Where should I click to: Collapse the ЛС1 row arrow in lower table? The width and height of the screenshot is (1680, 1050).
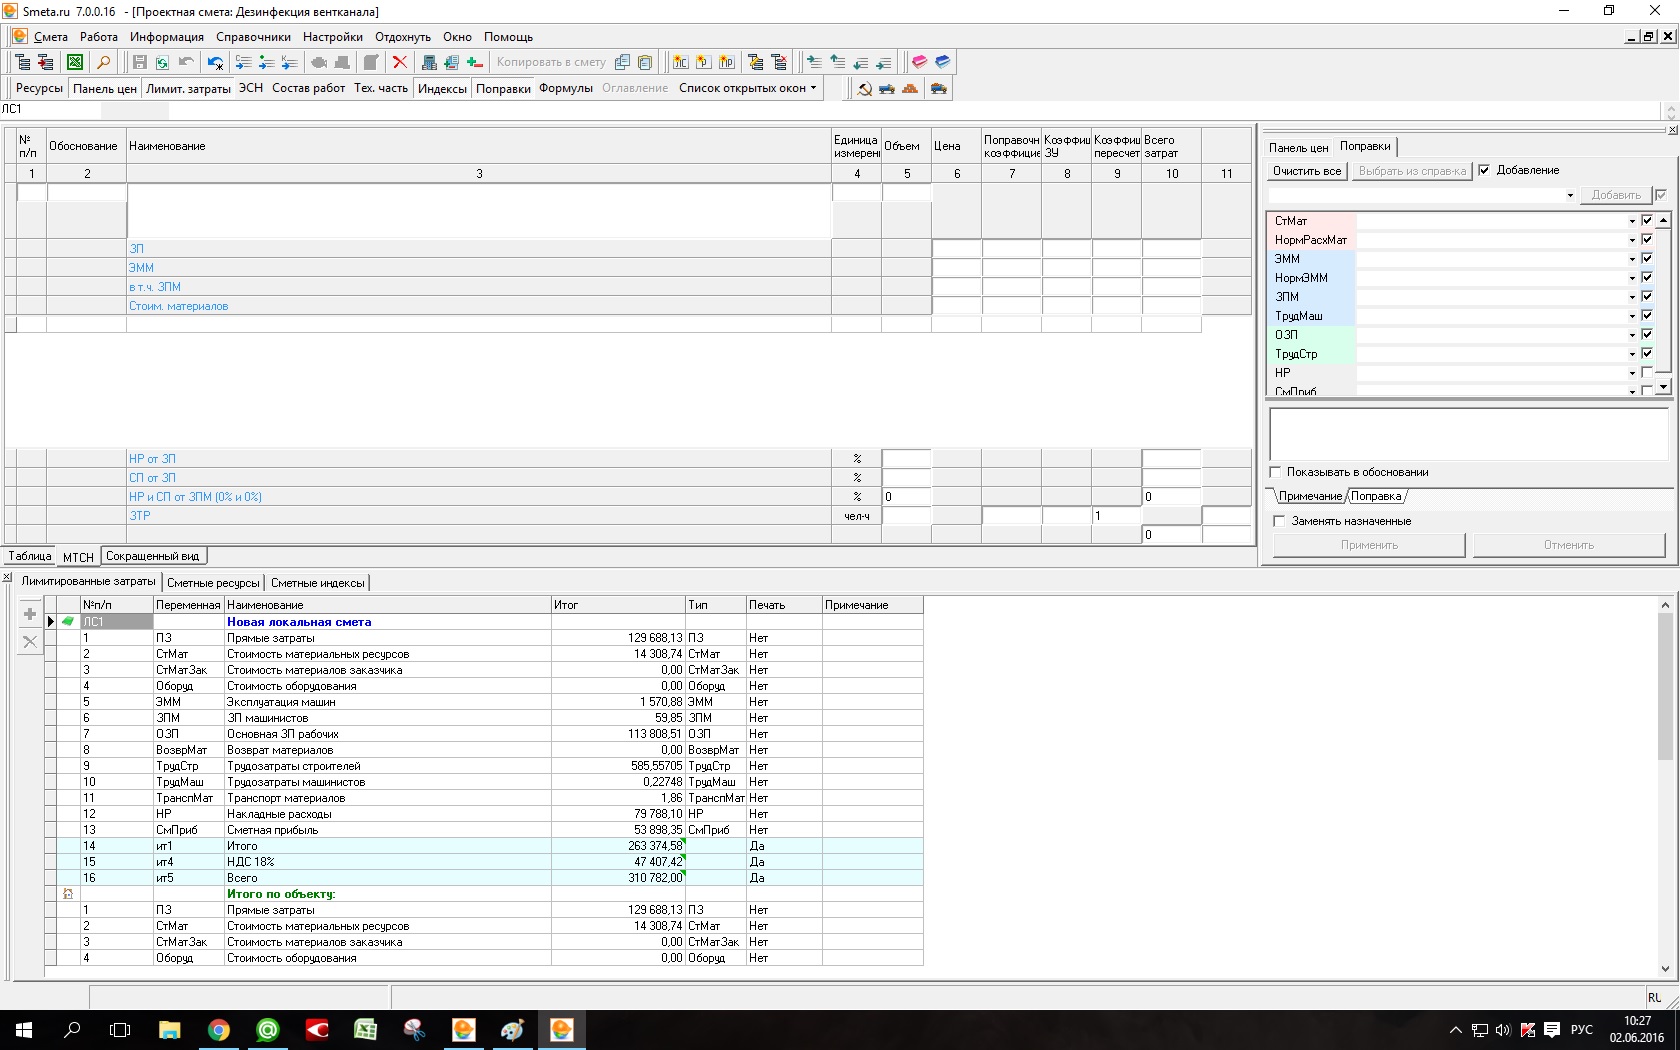(x=51, y=622)
